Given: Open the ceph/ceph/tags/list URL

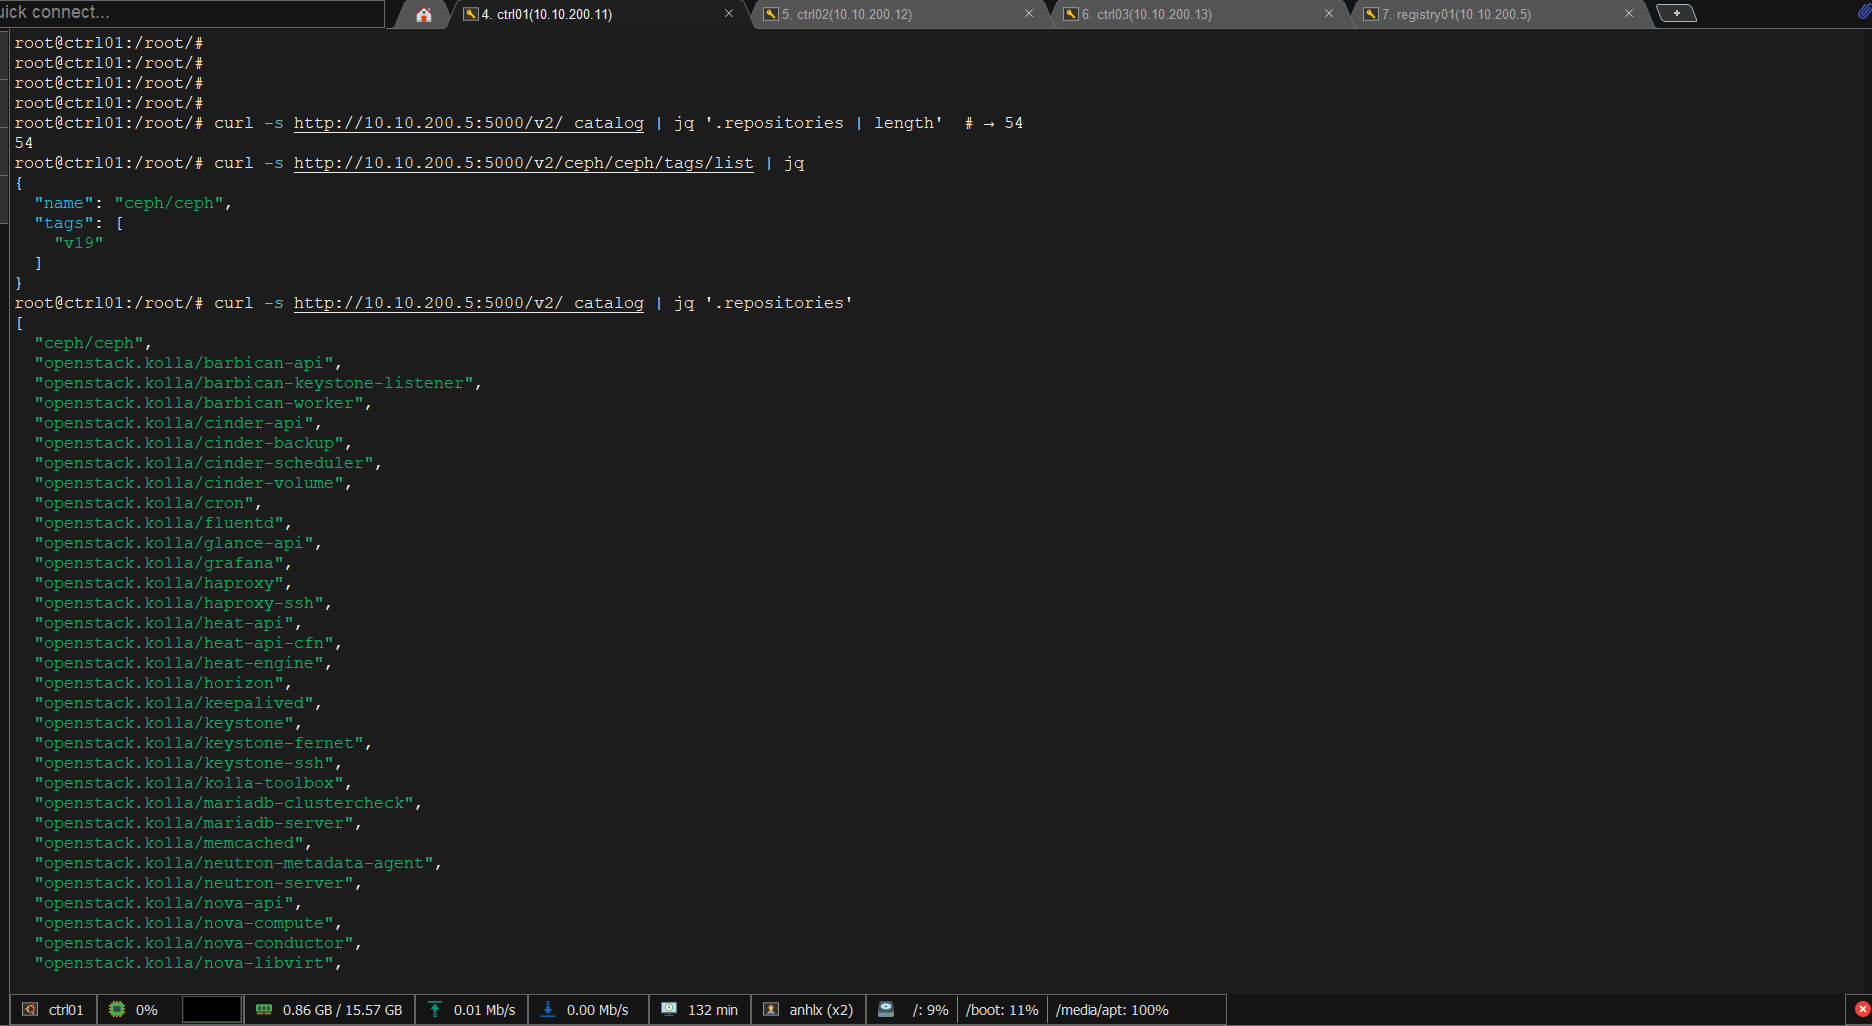Looking at the screenshot, I should point(524,163).
